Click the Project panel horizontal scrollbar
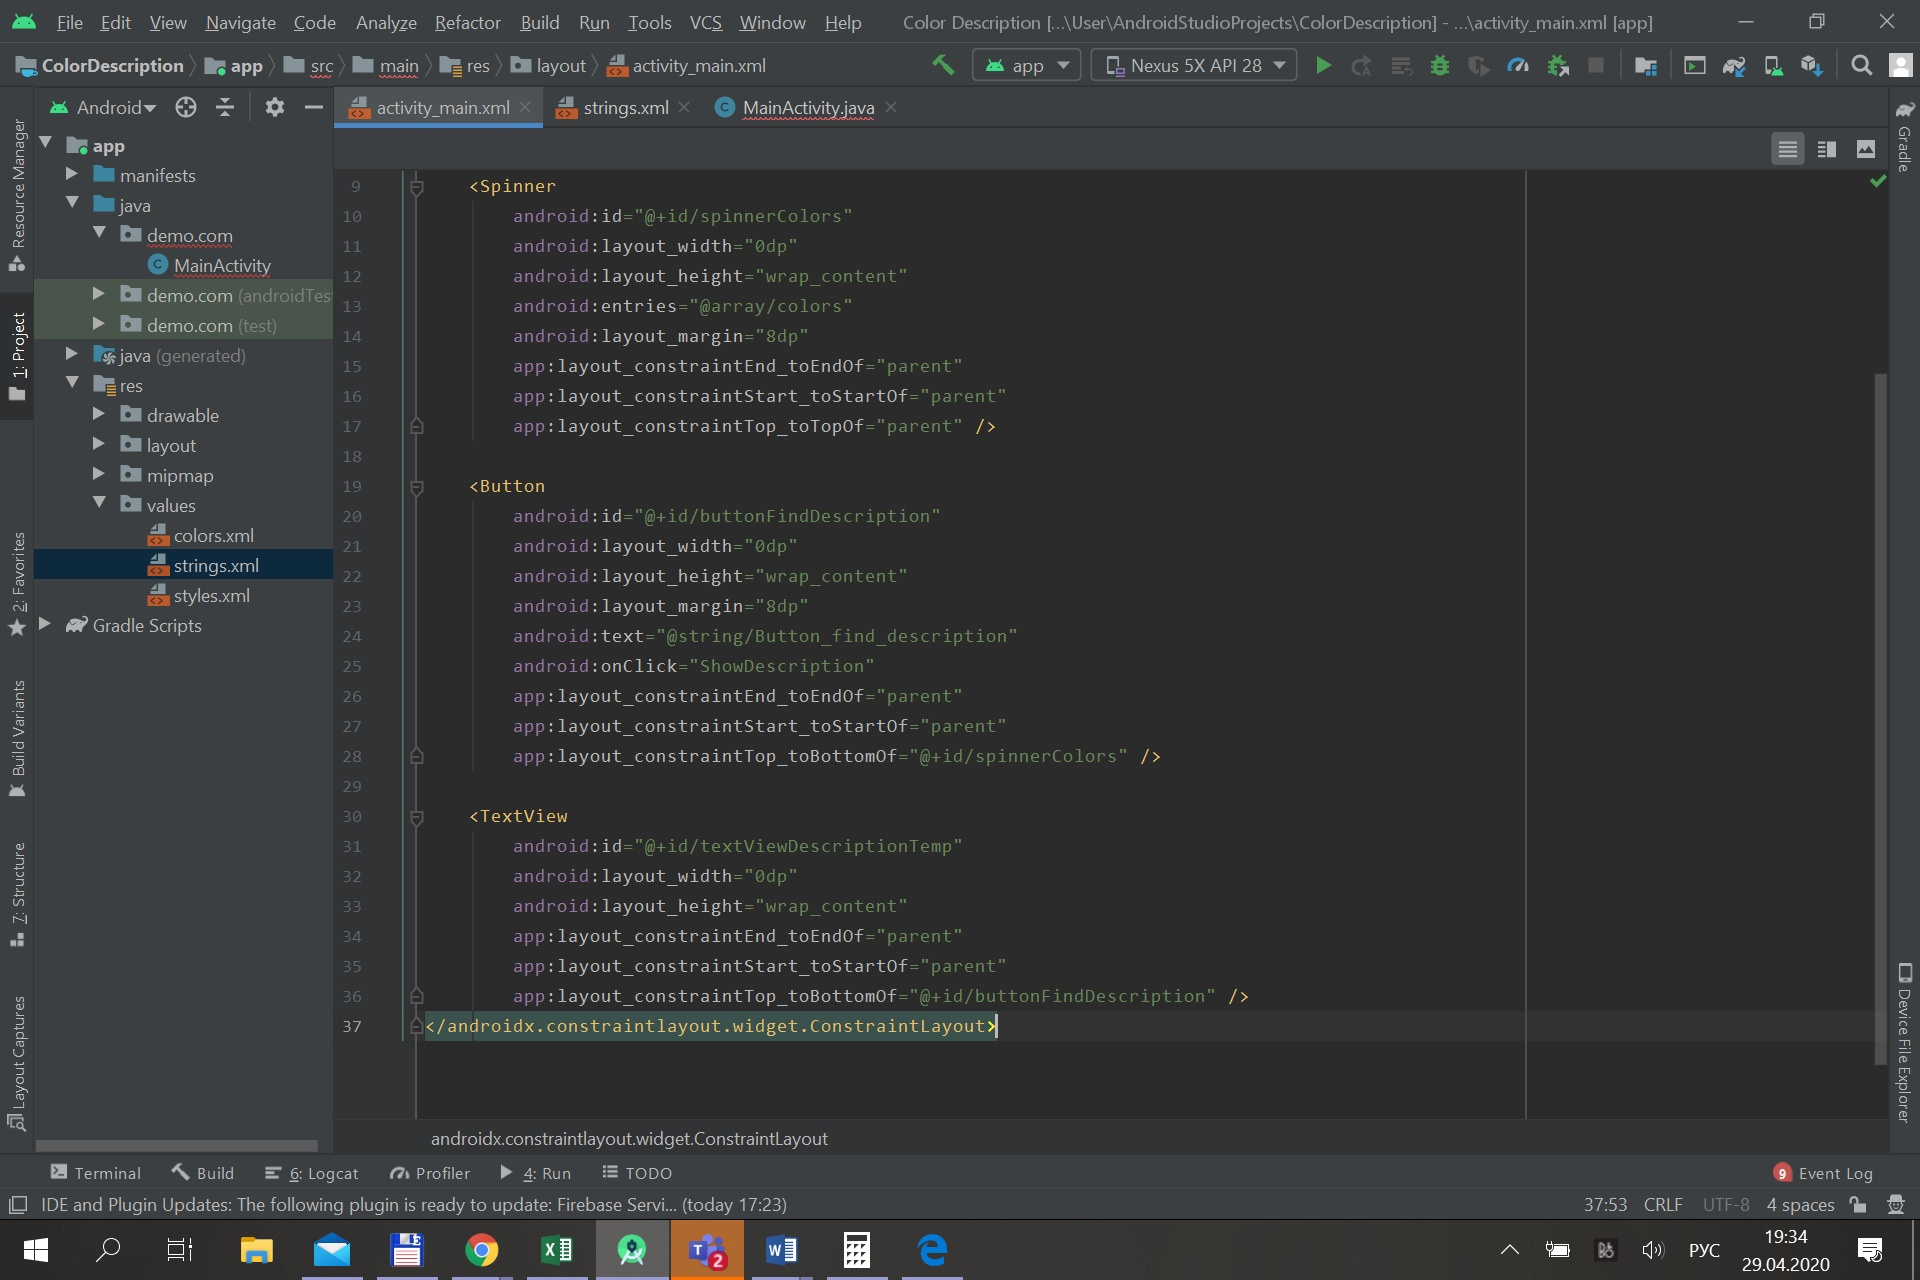Screen dimensions: 1920x1280 [177, 1146]
